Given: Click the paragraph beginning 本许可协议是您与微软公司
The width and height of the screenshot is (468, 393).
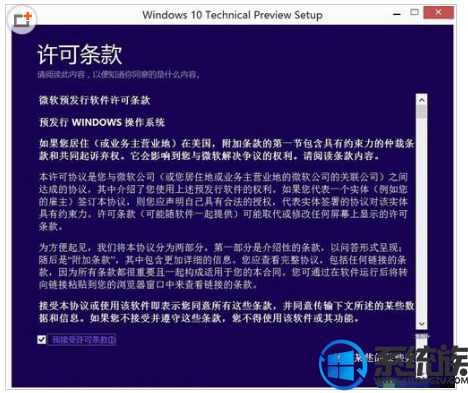Looking at the screenshot, I should [223, 201].
